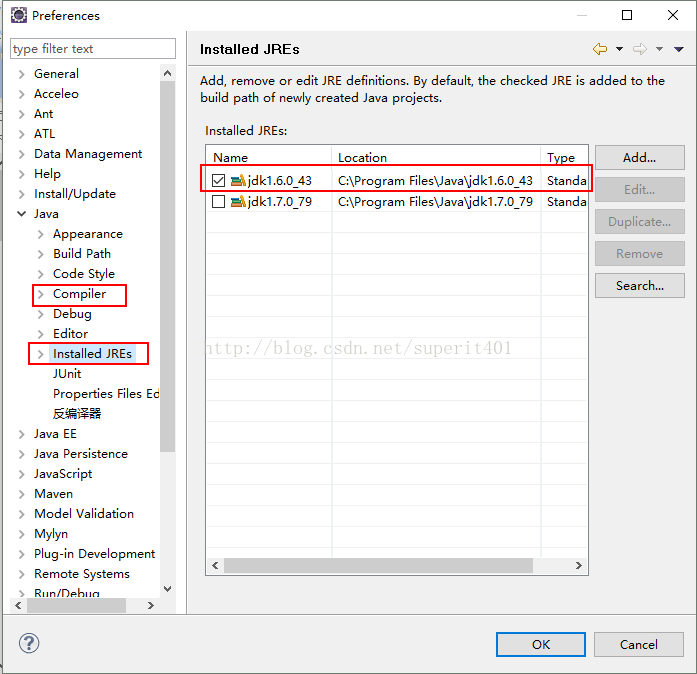Select jdk1.6.0_43 location path cell
This screenshot has height=674, width=697.
tap(435, 181)
